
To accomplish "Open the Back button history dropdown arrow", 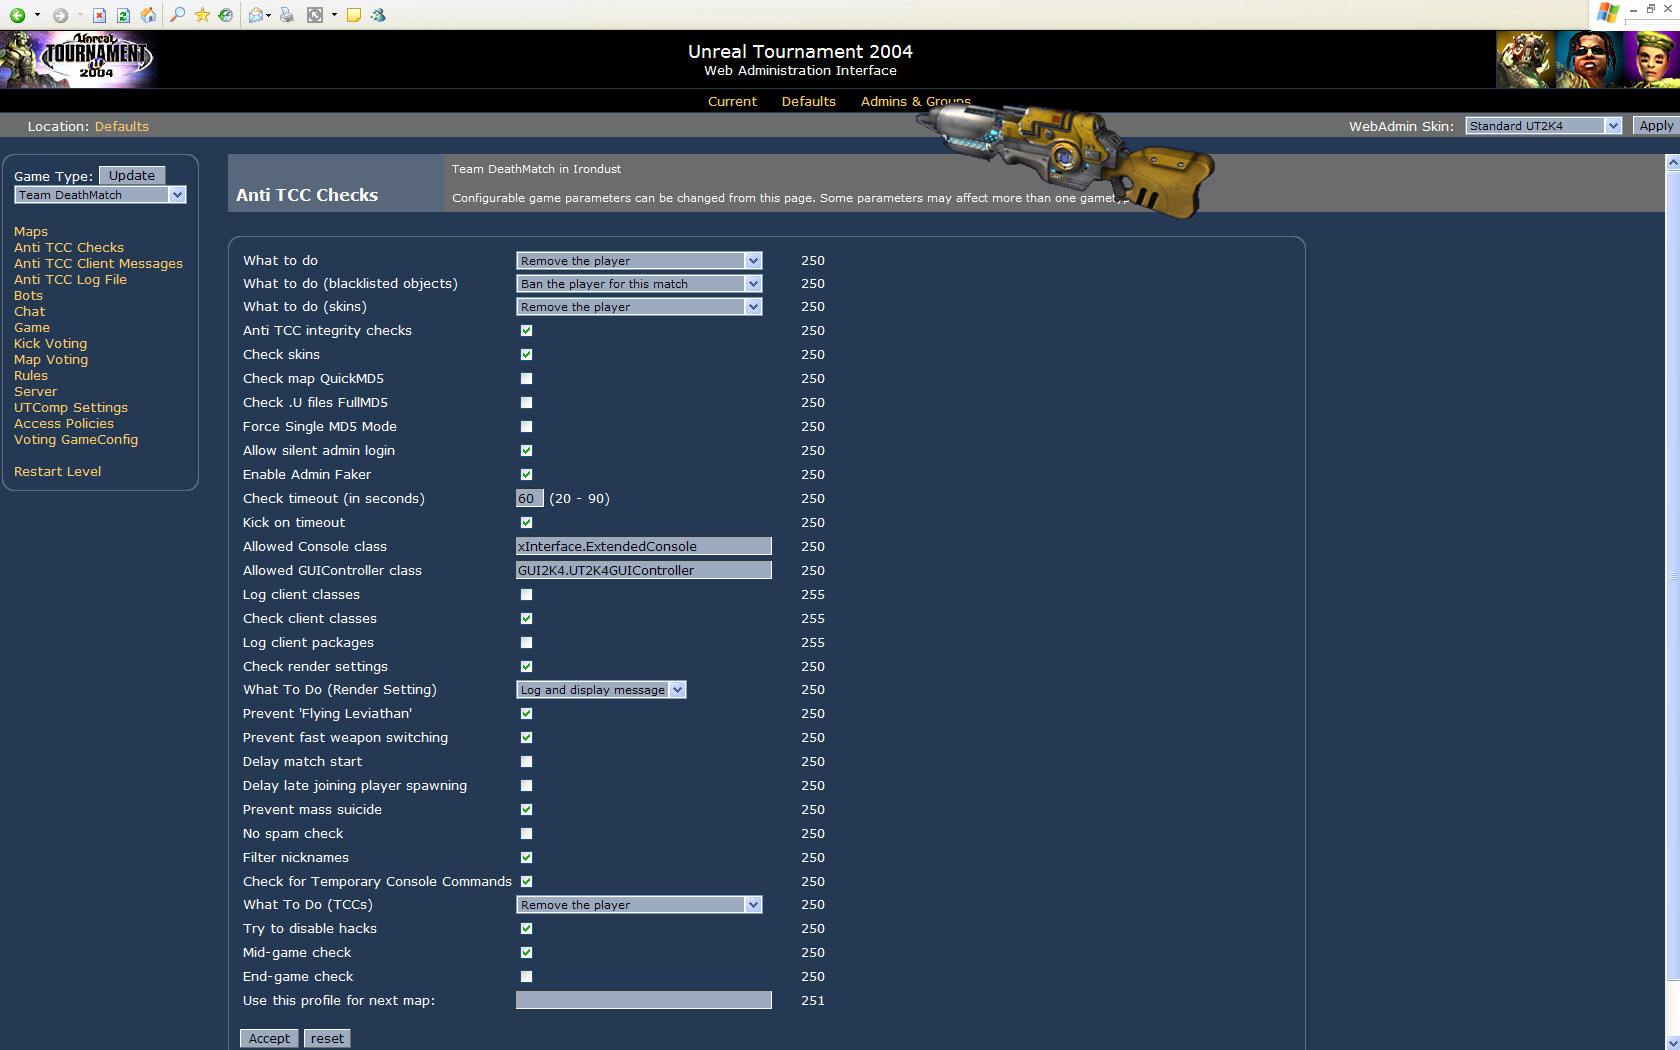I will [x=37, y=15].
